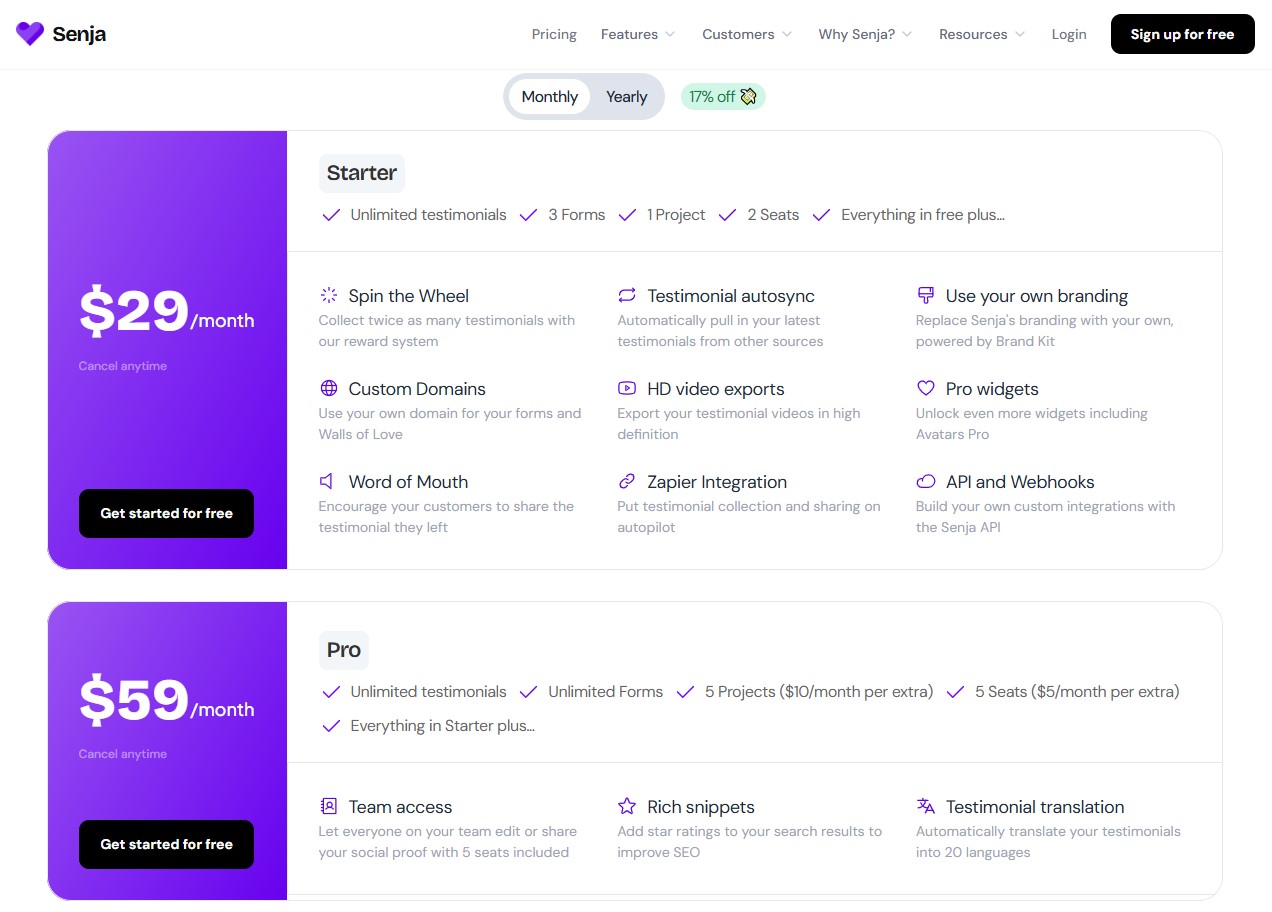Expand the Resources dropdown menu

pyautogui.click(x=982, y=34)
